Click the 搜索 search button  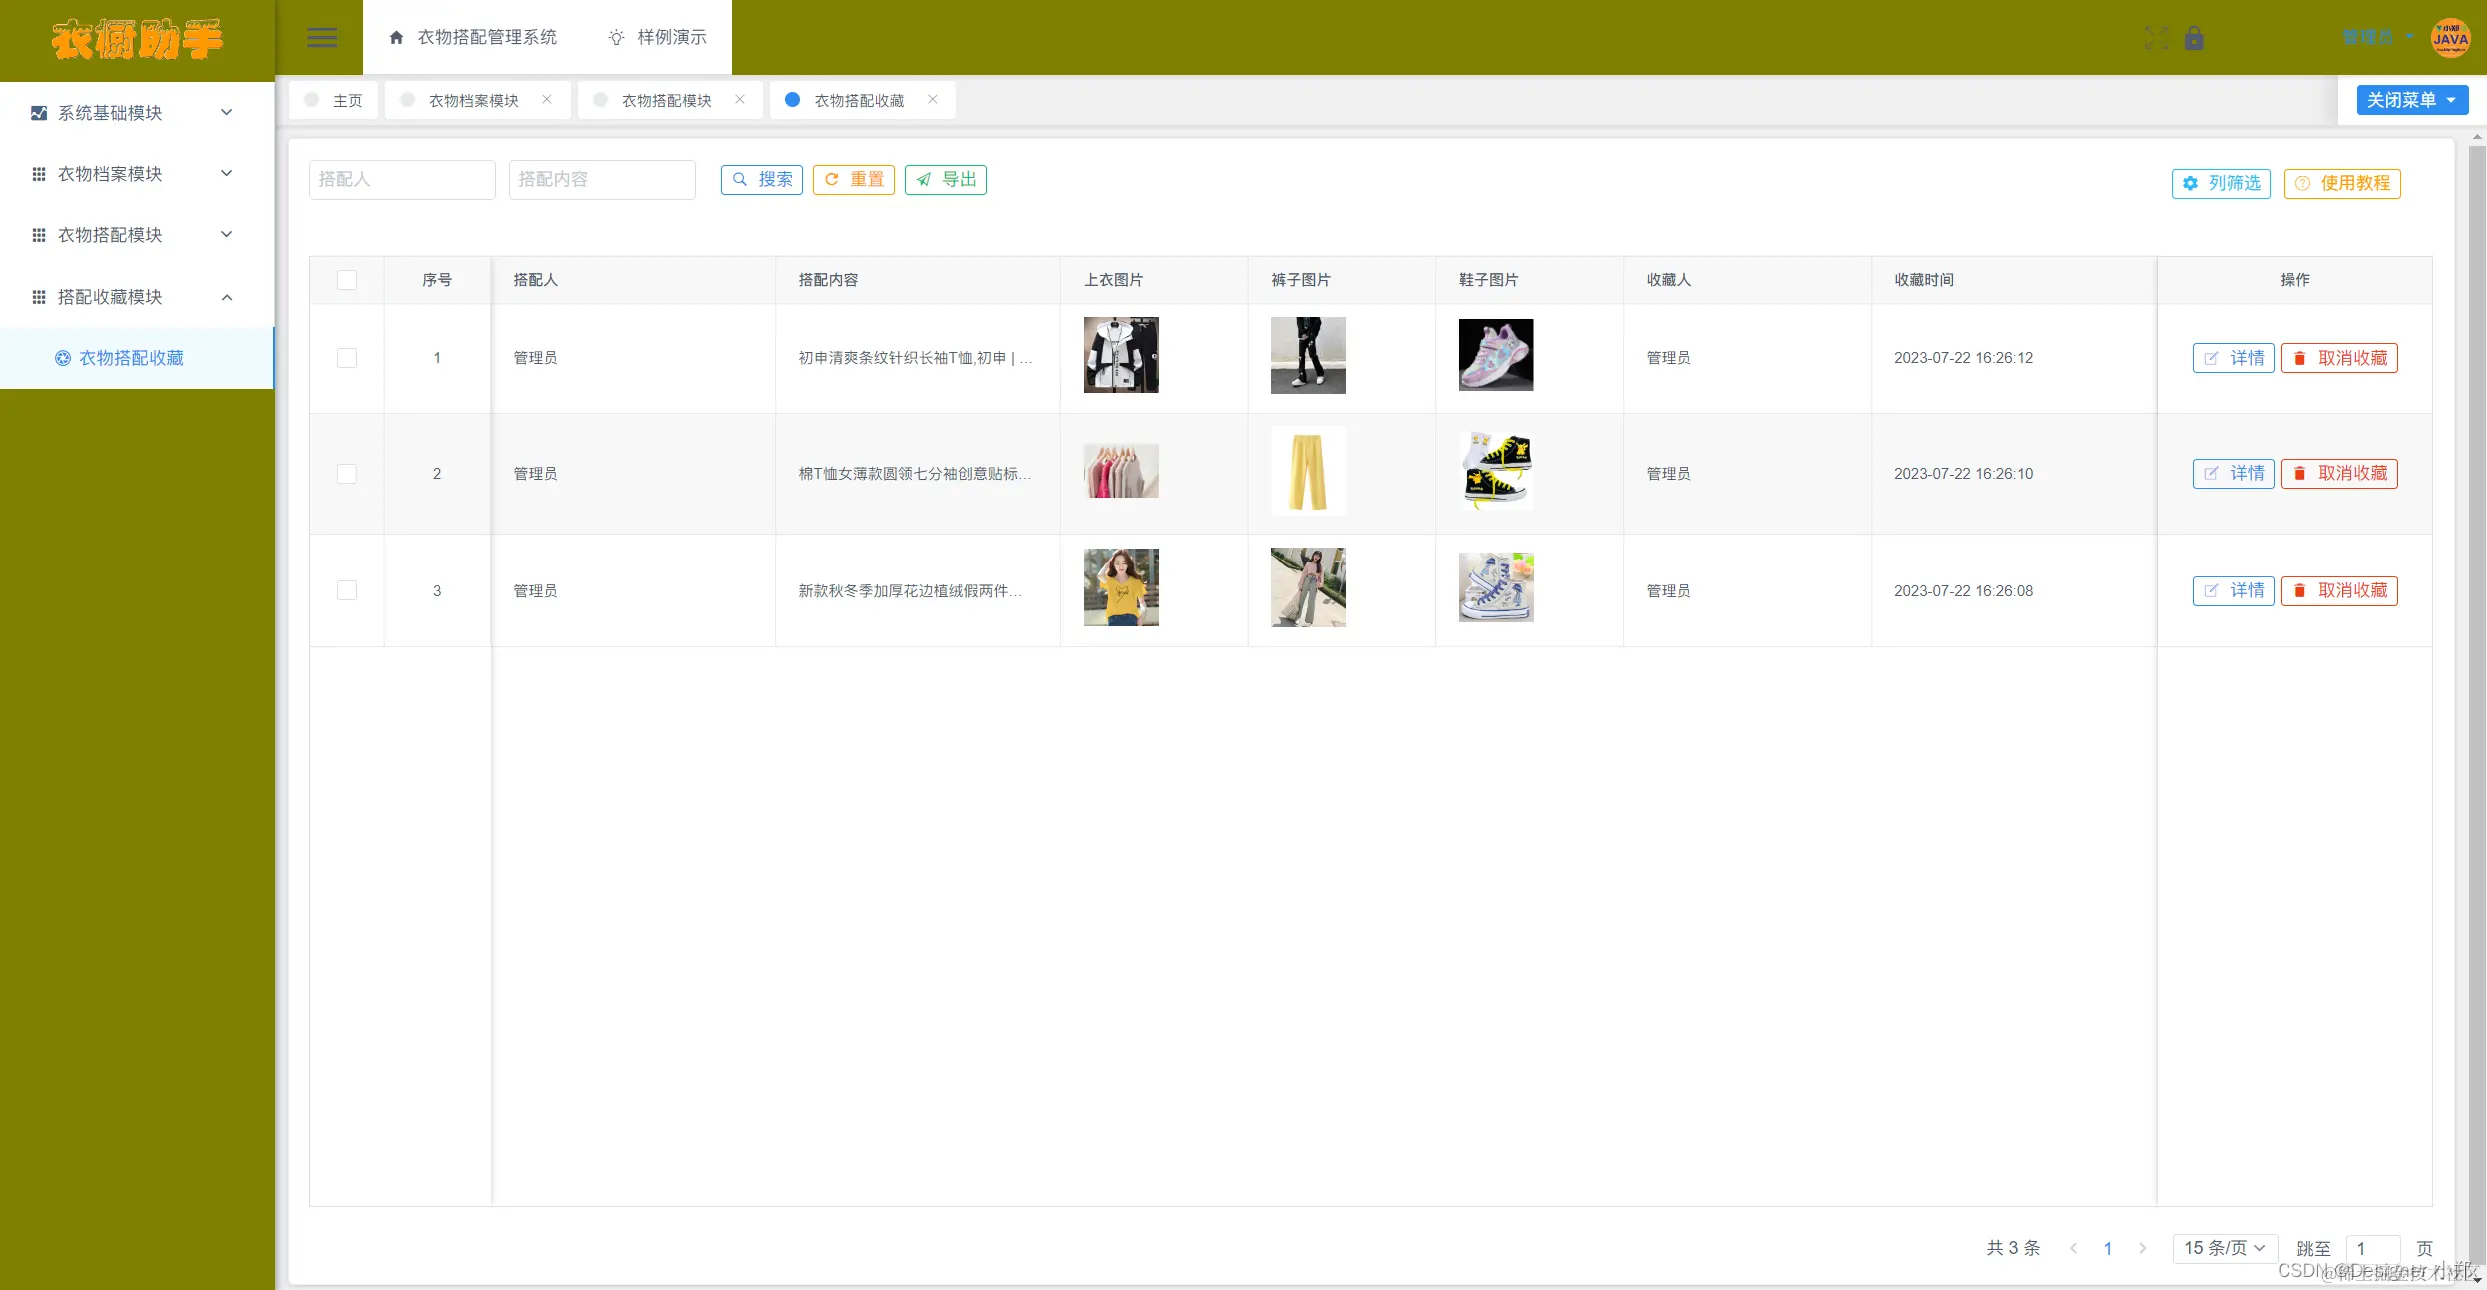[762, 179]
